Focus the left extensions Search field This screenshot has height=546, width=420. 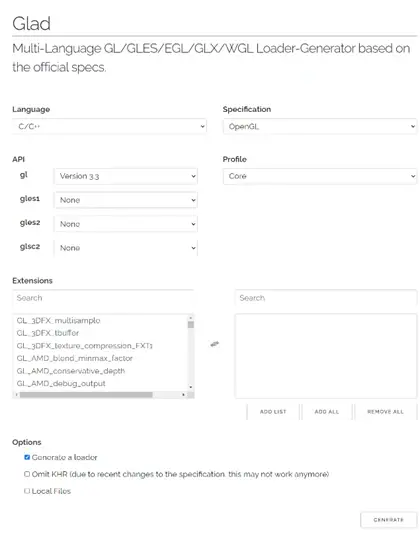coord(103,298)
